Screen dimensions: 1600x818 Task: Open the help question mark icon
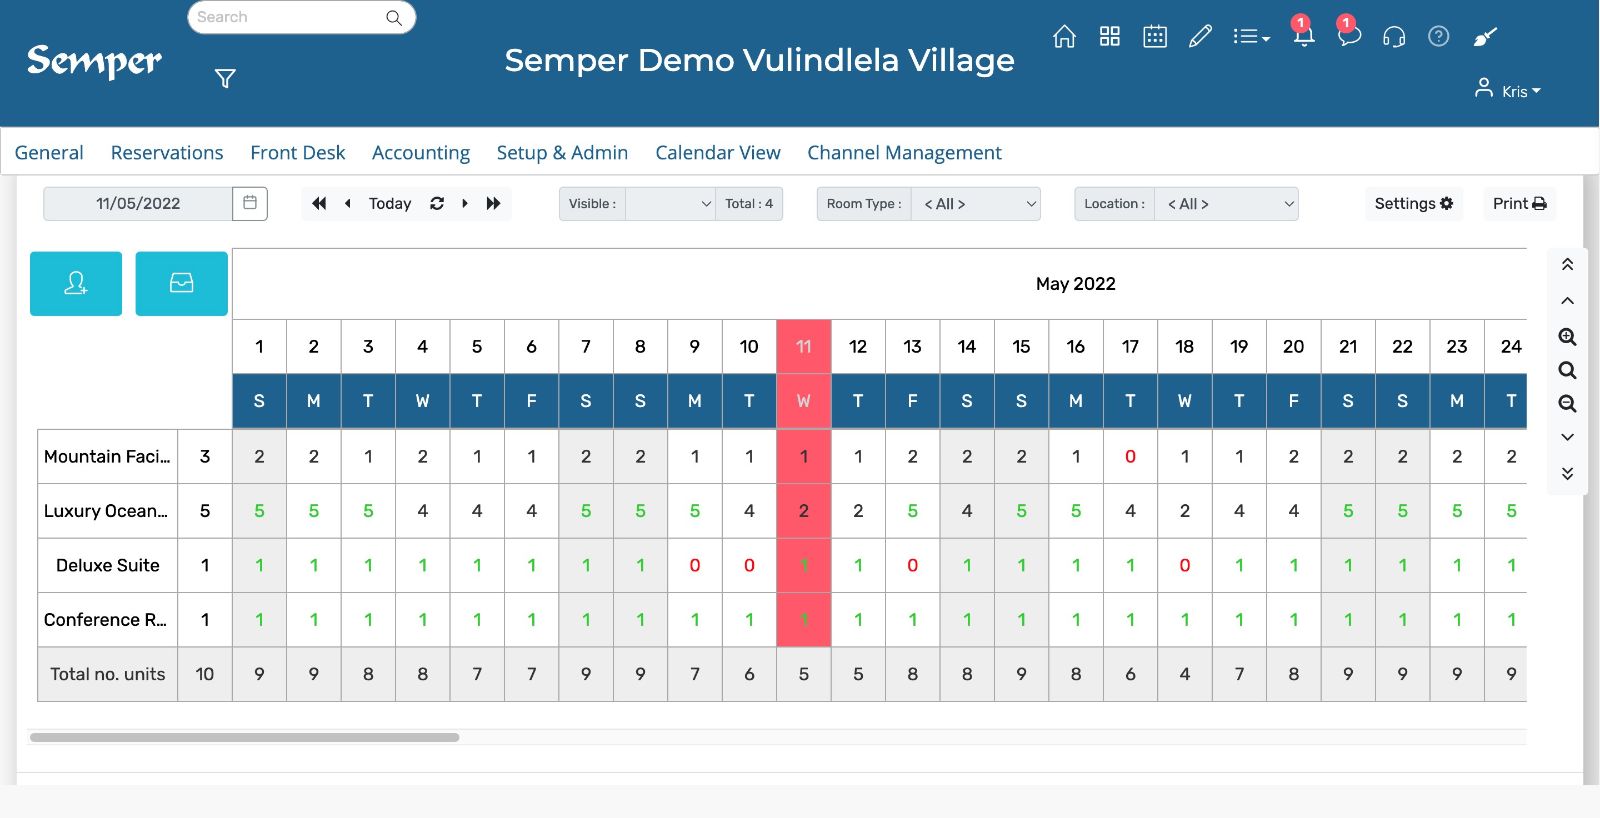1438,37
